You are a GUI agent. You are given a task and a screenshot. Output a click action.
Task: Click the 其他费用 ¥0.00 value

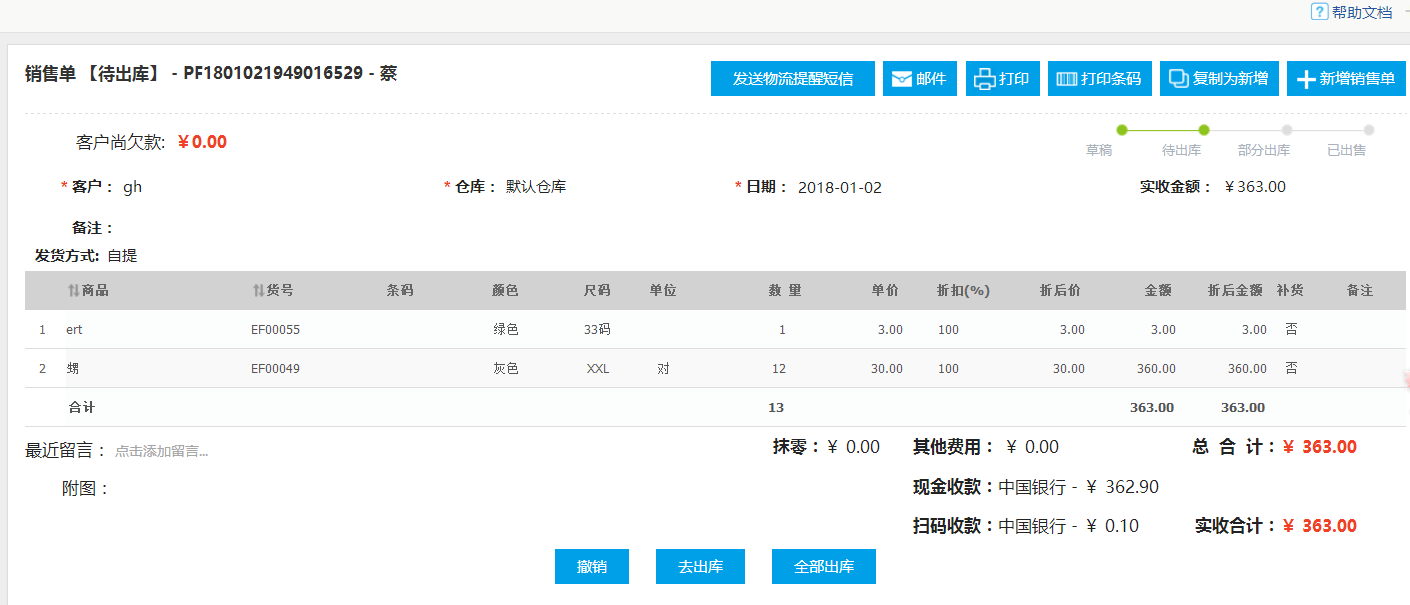(1033, 447)
